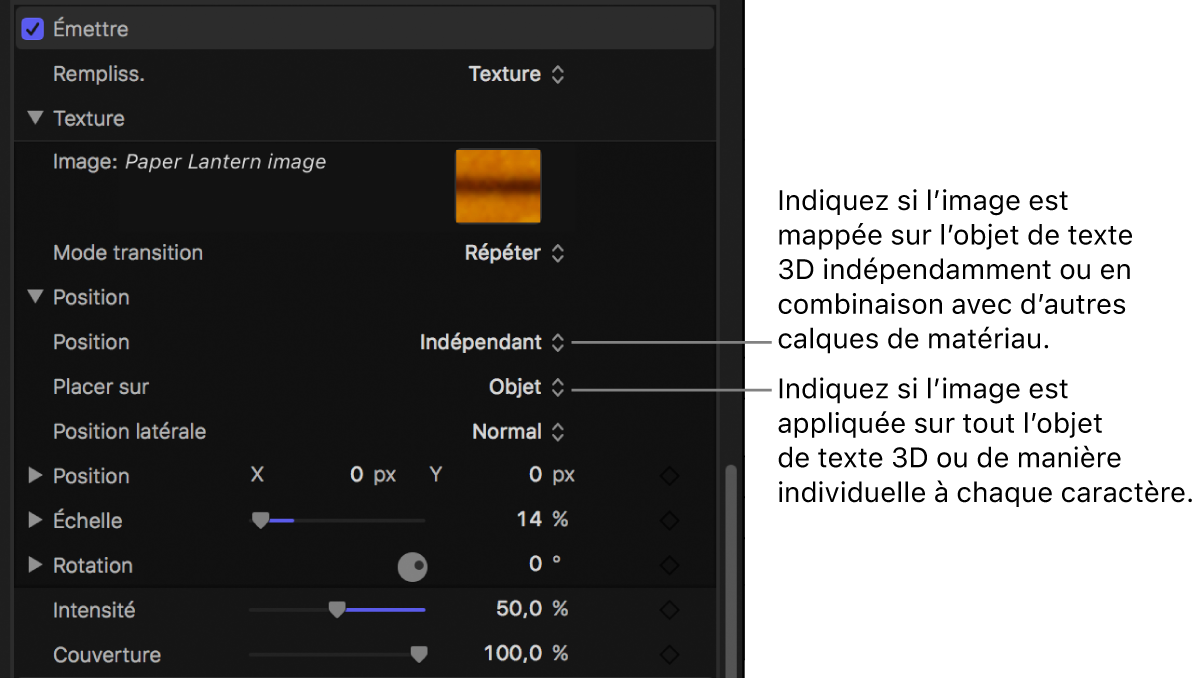The height and width of the screenshot is (678, 1200).
Task: Uncheck the Émettre checkbox
Action: tap(32, 29)
